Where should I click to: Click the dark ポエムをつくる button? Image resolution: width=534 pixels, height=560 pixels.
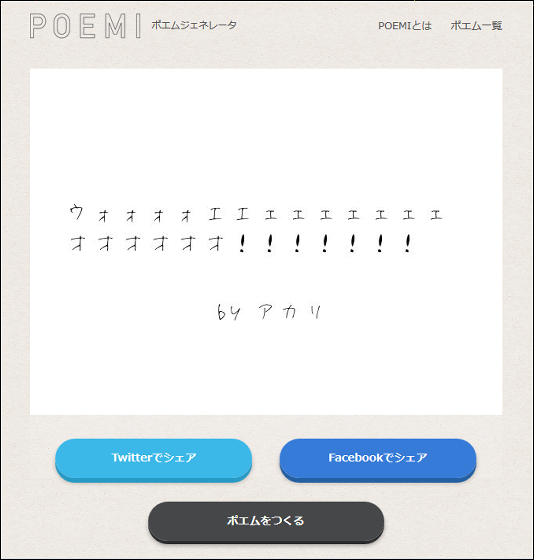click(266, 522)
